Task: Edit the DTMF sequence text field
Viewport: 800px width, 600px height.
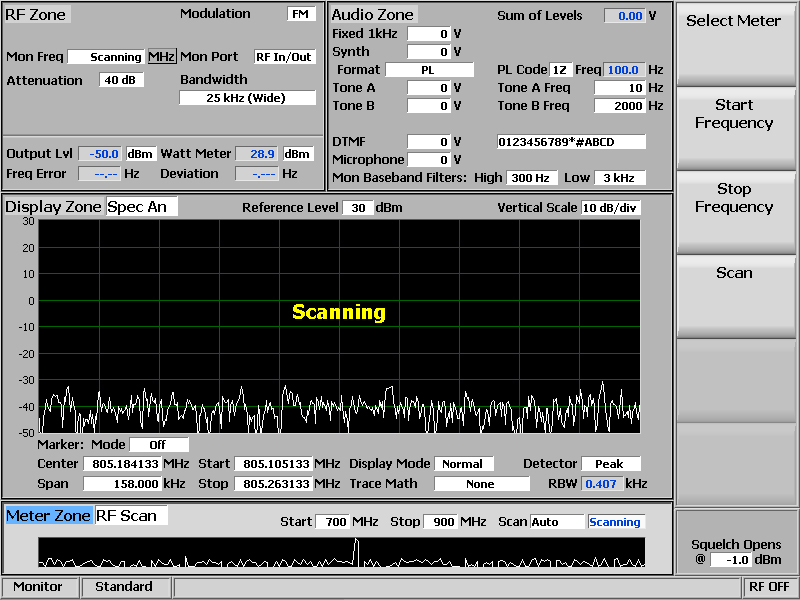Action: [x=571, y=142]
